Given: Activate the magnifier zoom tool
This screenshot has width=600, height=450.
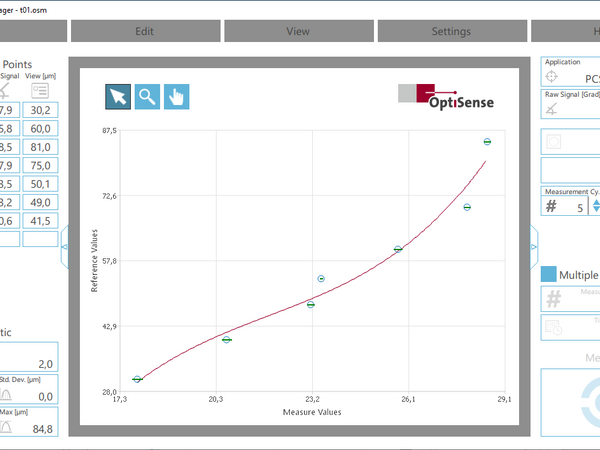Looking at the screenshot, I should point(147,96).
